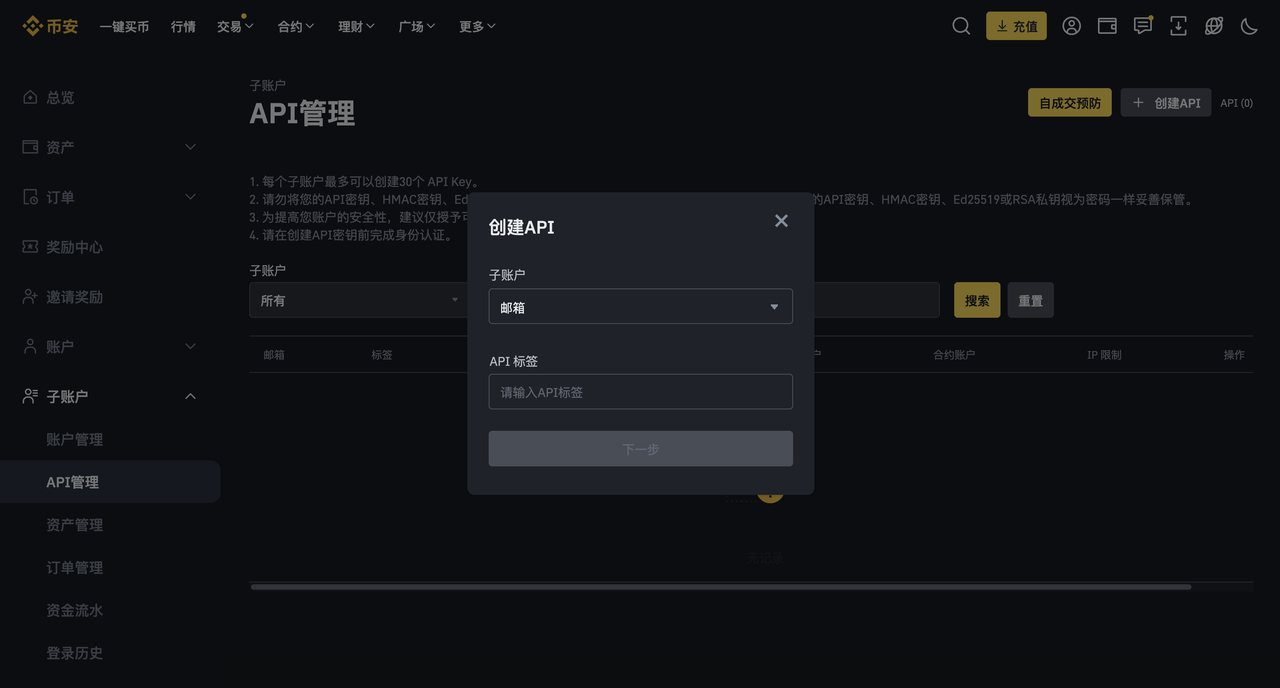Open the 交易 top menu

coord(235,26)
